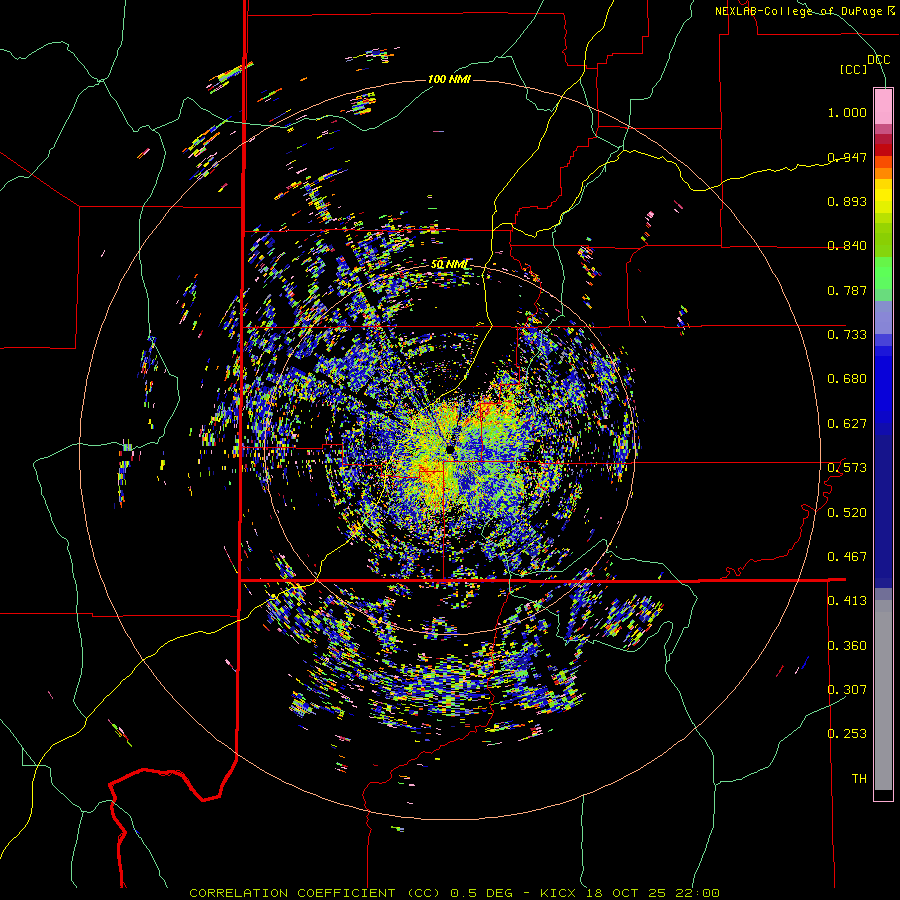Image resolution: width=900 pixels, height=900 pixels.
Task: Select the 0.360 scale value
Action: click(x=847, y=646)
